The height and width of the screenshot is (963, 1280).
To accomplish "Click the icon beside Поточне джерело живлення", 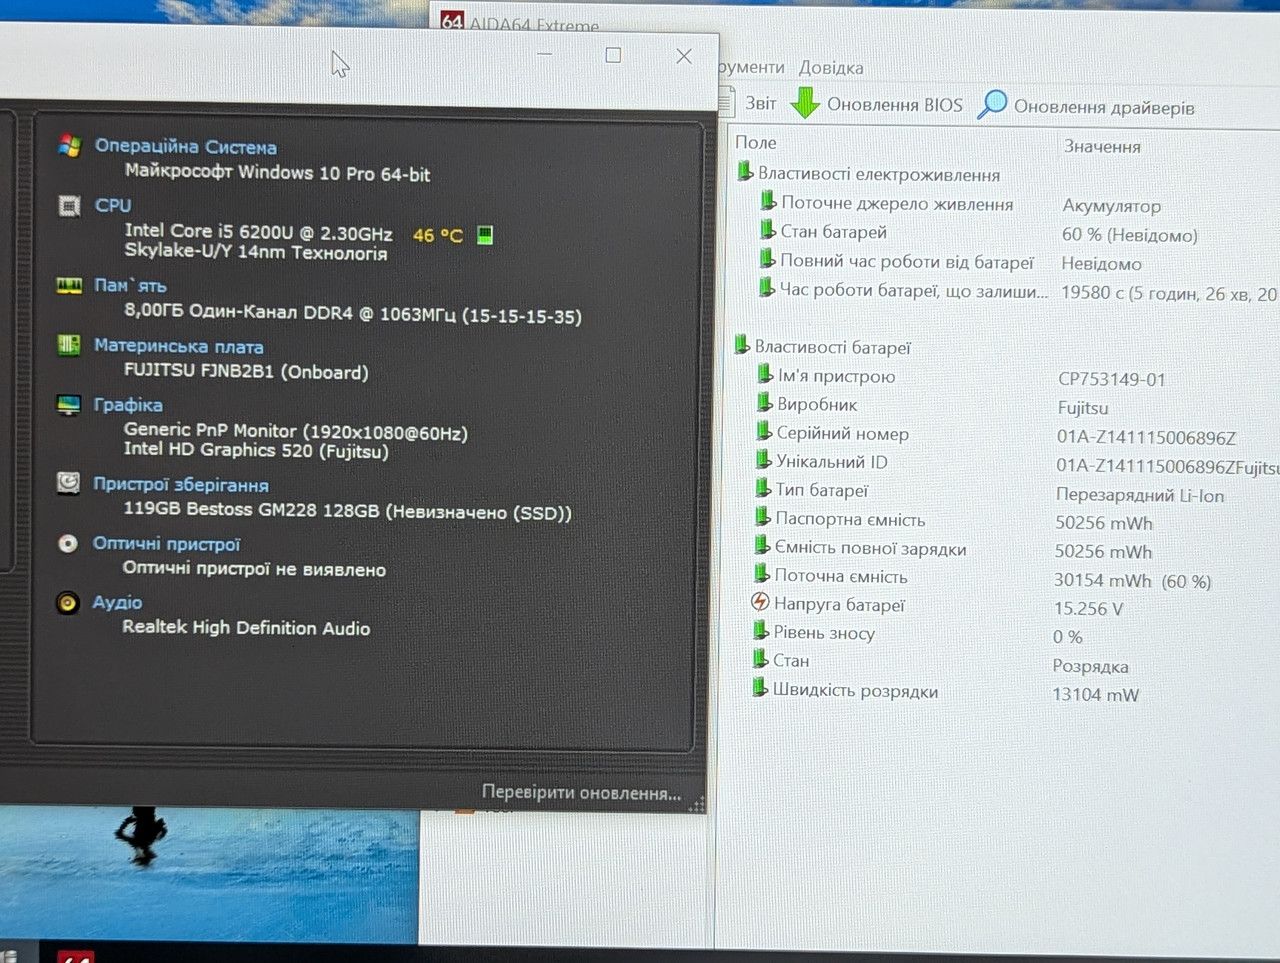I will click(768, 201).
